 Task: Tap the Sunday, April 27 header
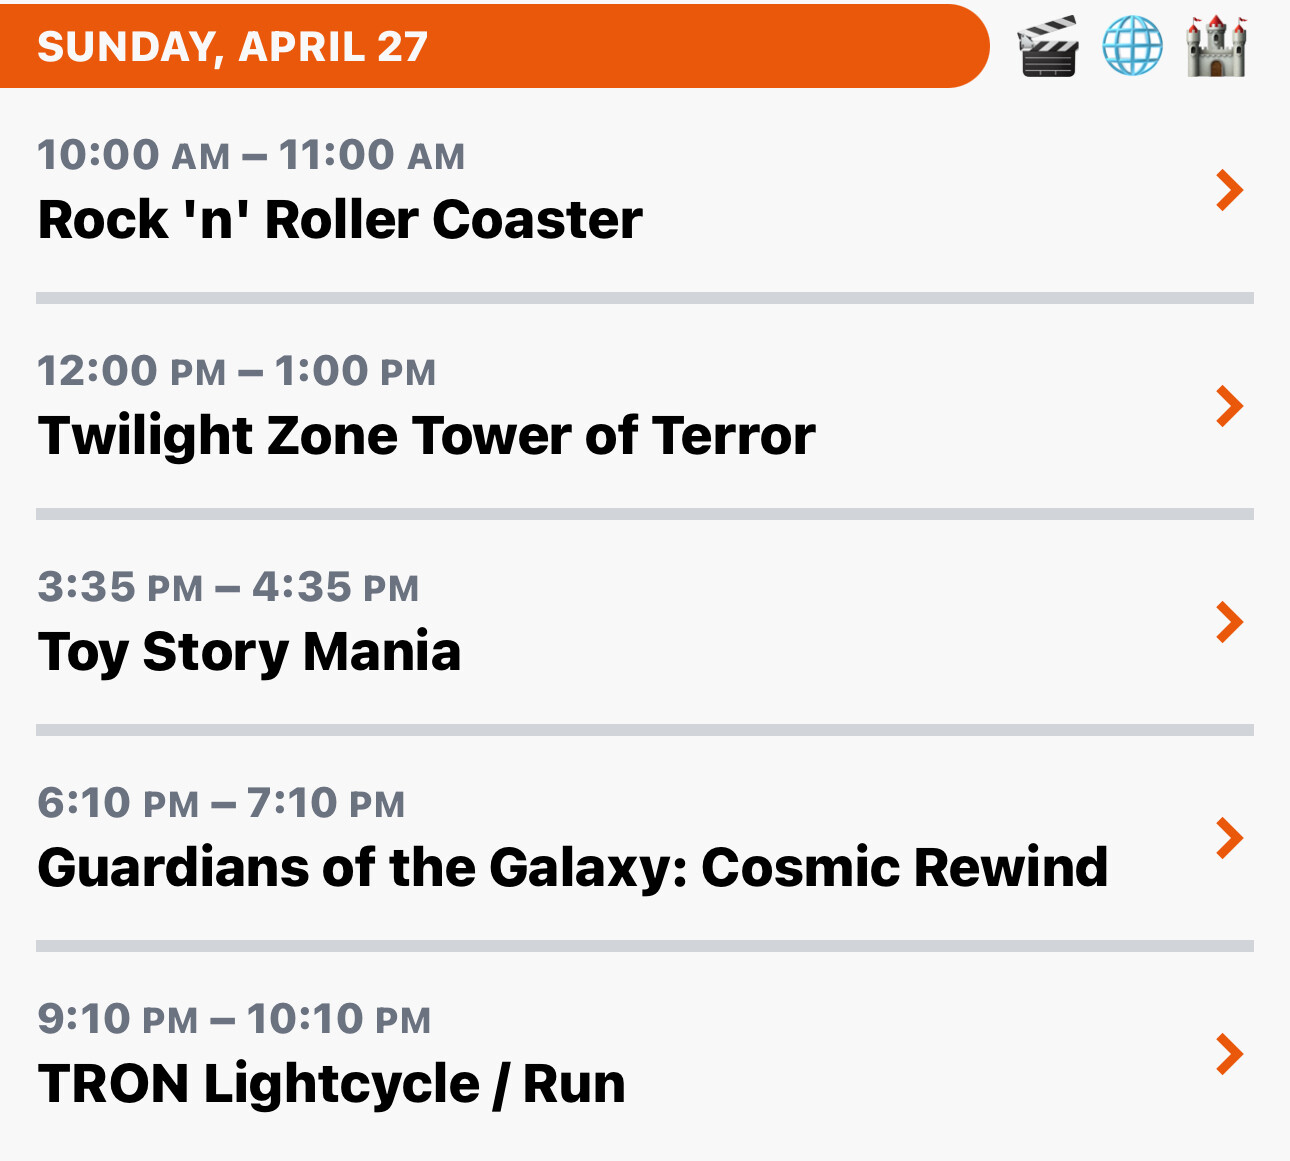pos(232,47)
